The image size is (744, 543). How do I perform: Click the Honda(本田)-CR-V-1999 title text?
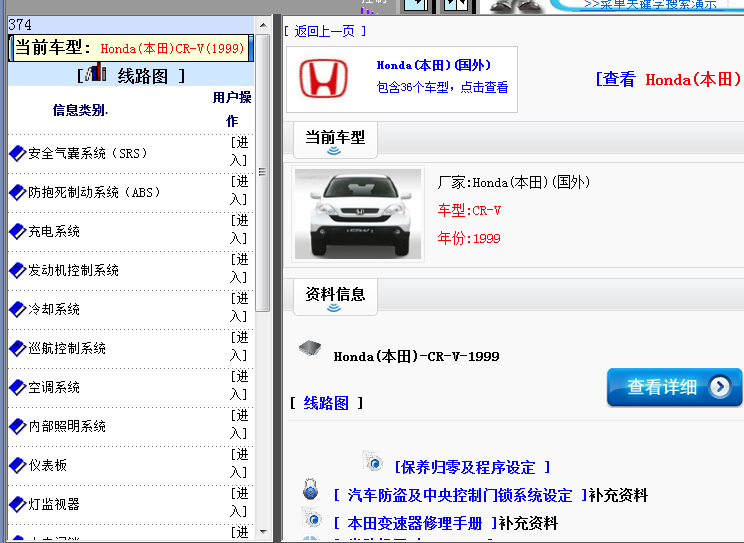[x=416, y=356]
